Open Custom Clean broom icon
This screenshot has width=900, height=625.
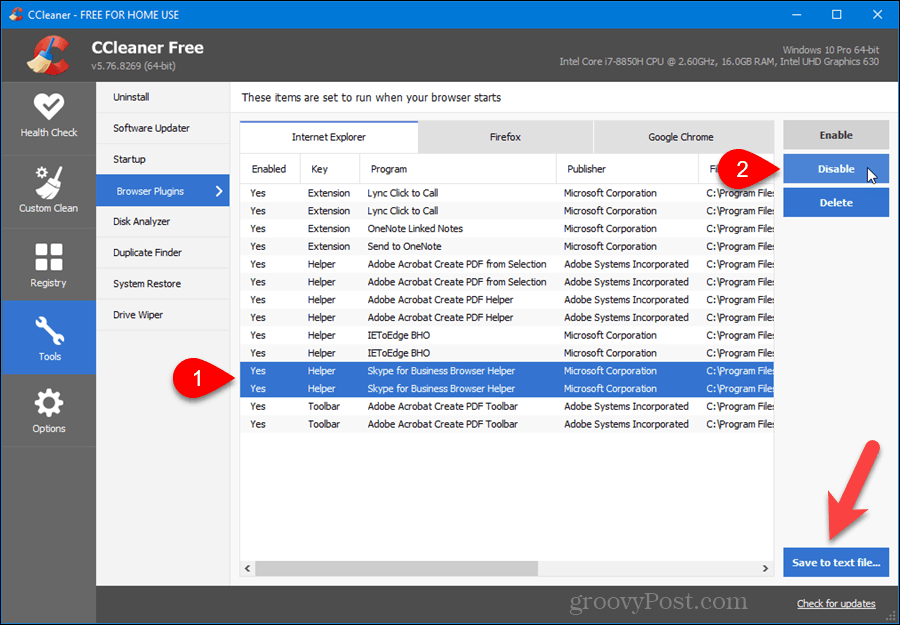(x=48, y=183)
